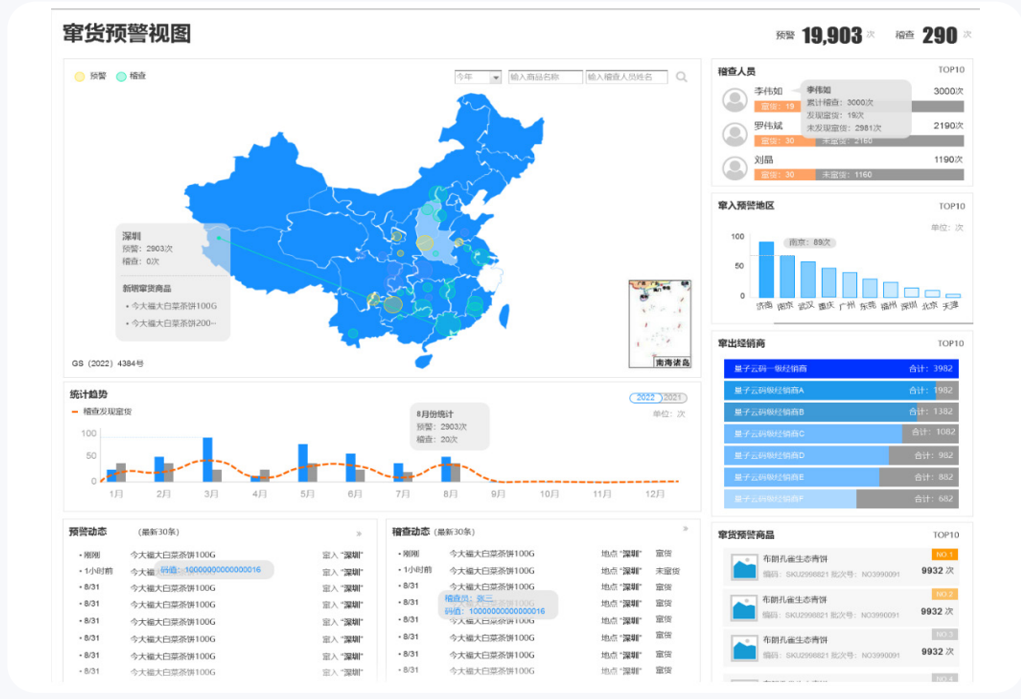This screenshot has height=699, width=1021.
Task: Click the 济南 bar in region chart
Action: pyautogui.click(x=766, y=269)
